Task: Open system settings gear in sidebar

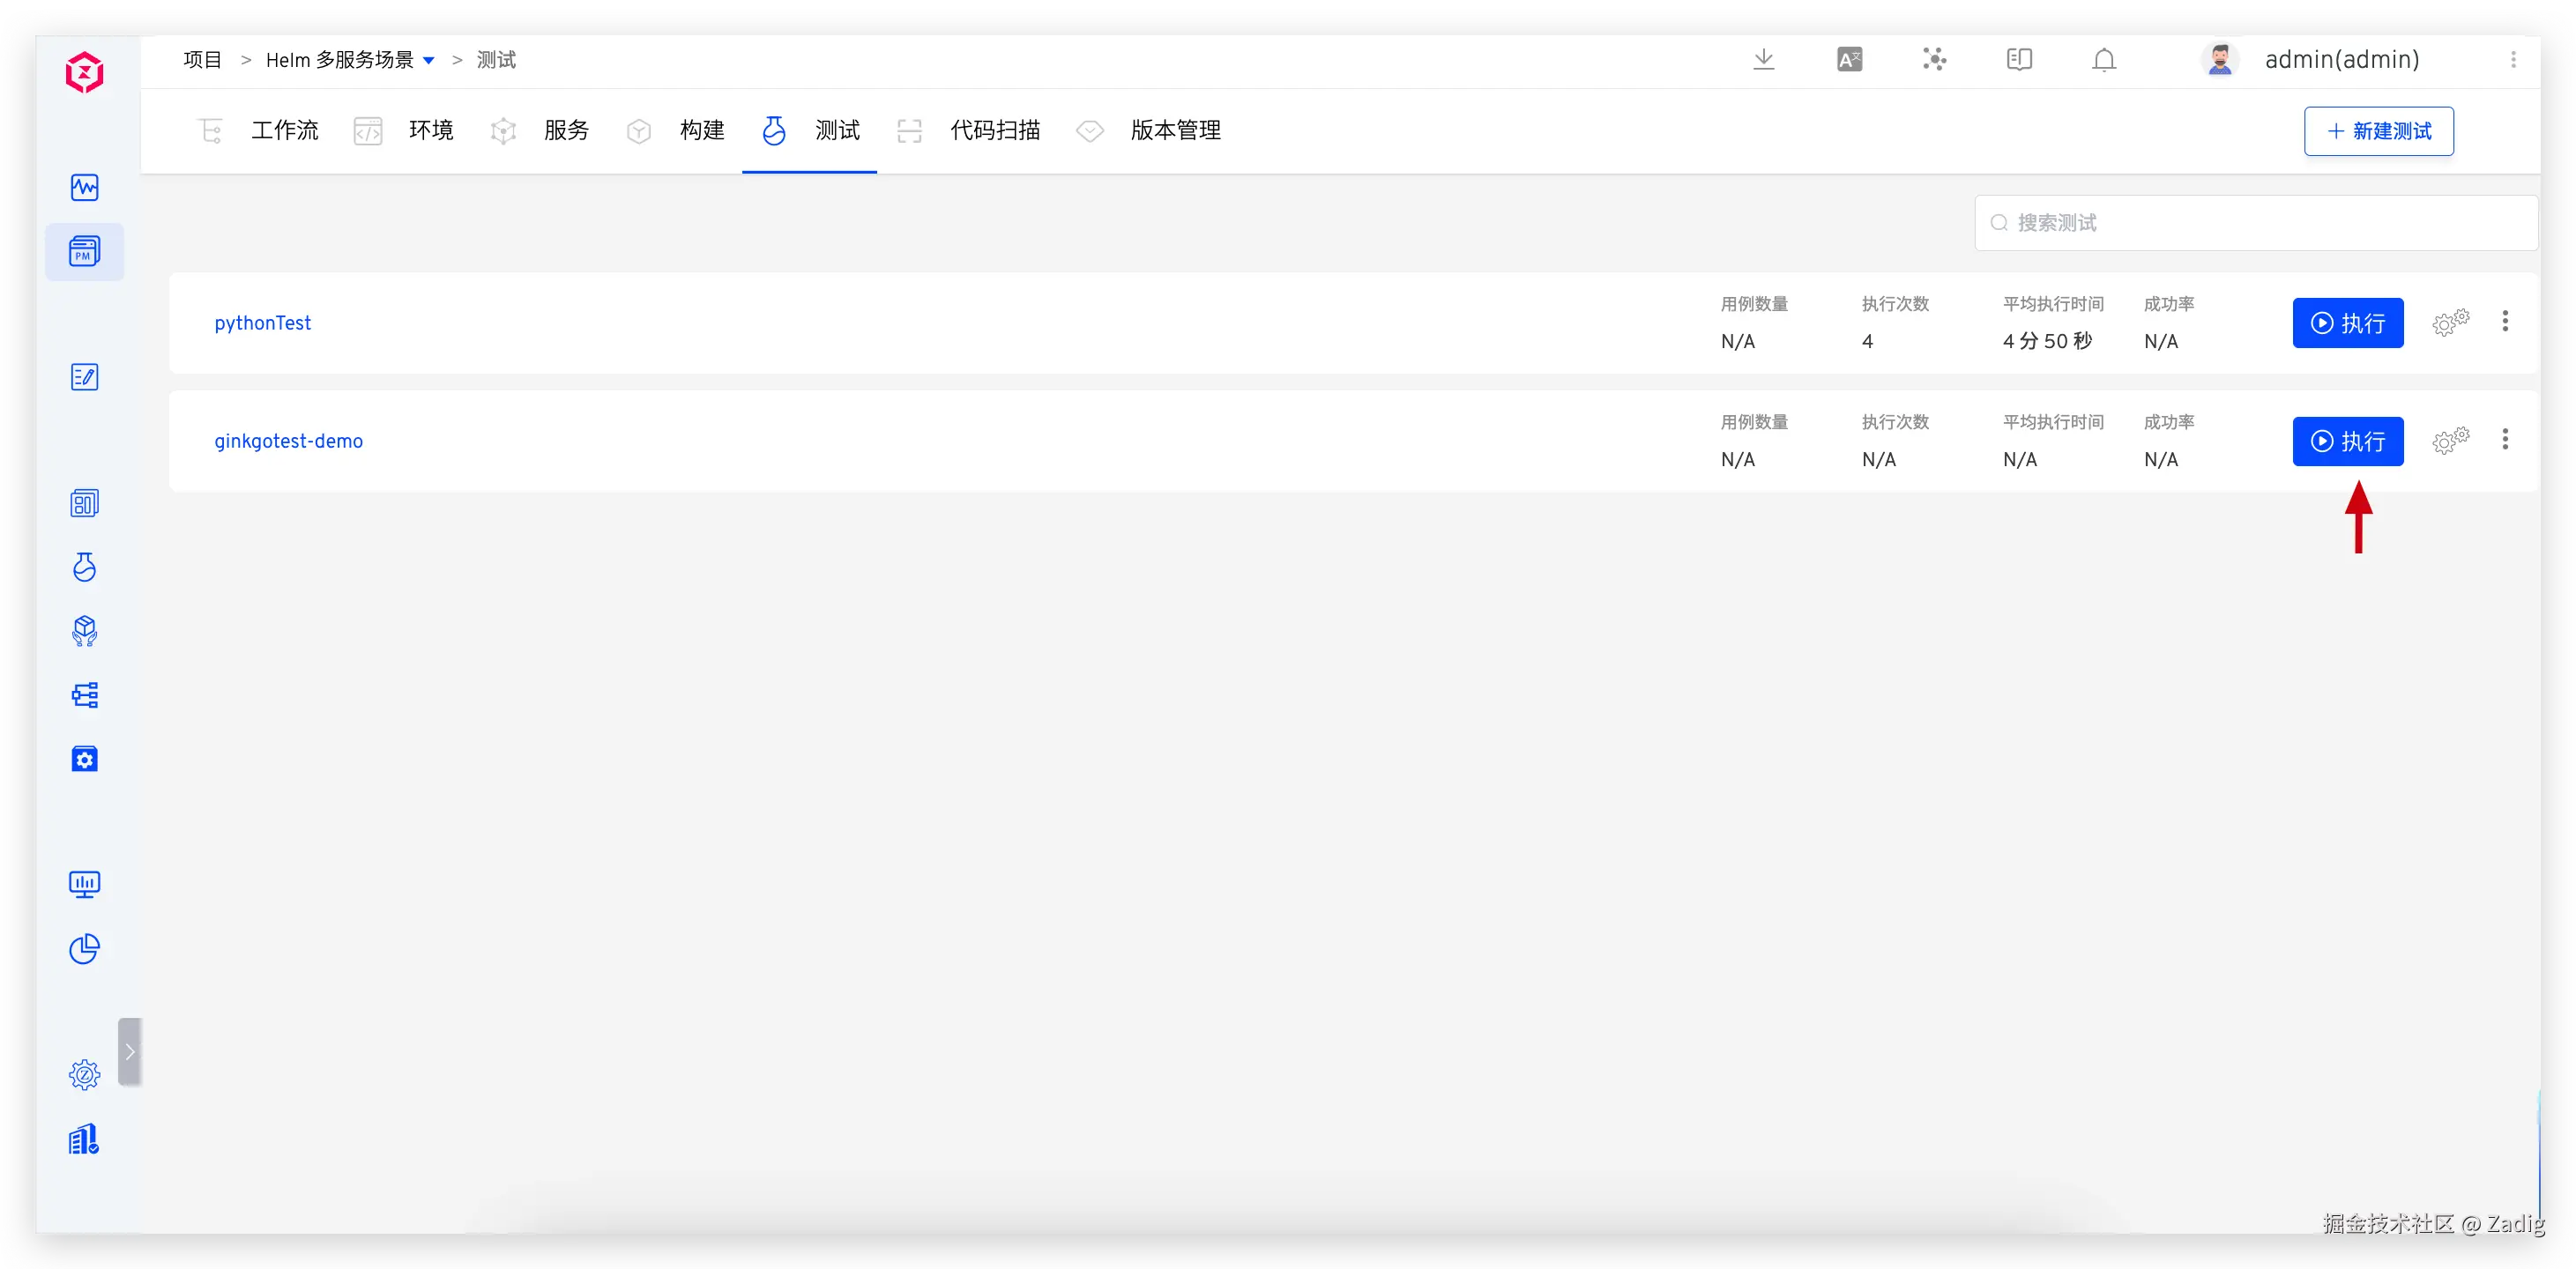Action: [85, 1075]
